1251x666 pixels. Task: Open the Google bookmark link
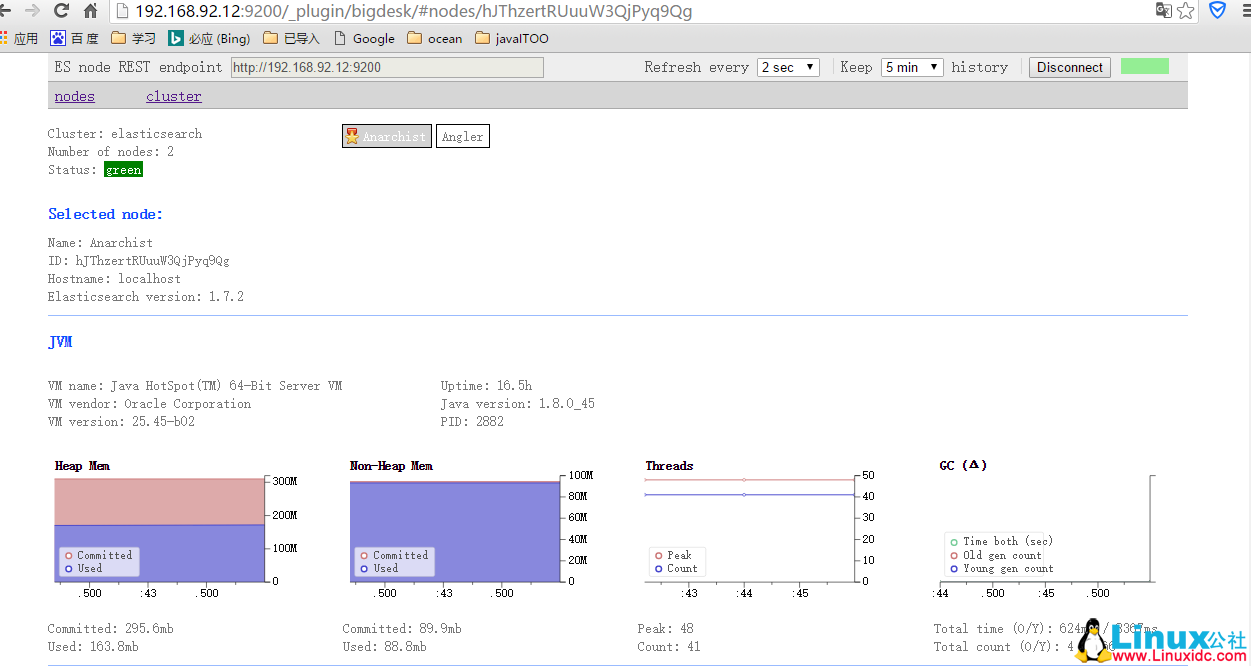(364, 38)
